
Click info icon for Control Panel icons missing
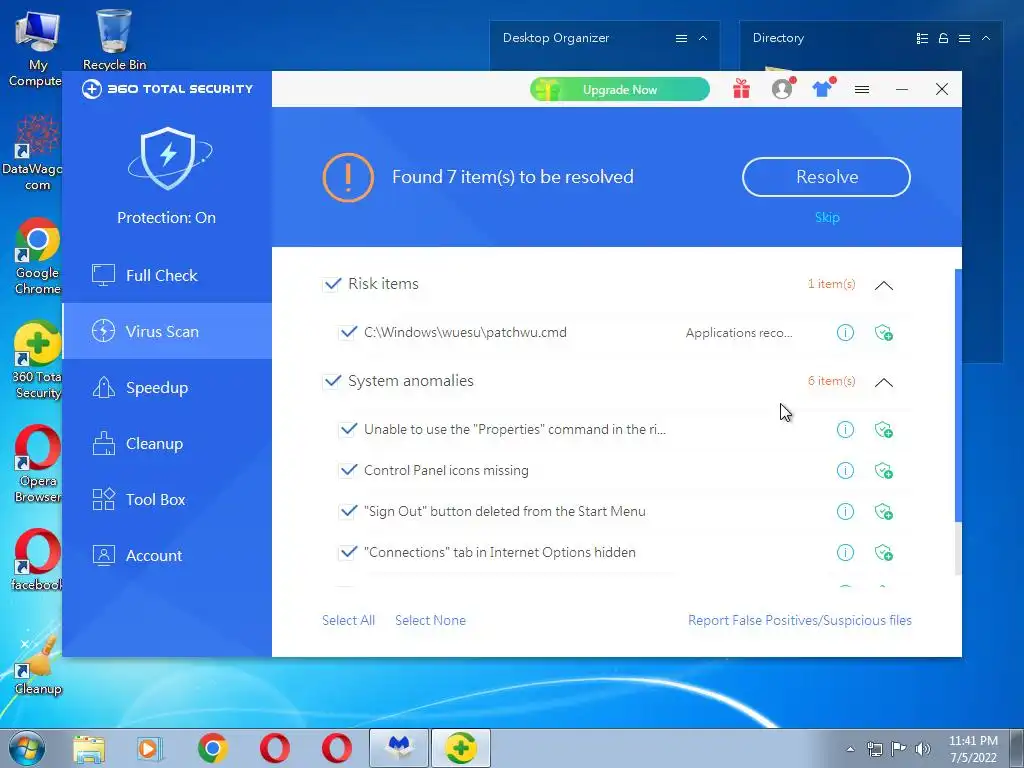(845, 470)
